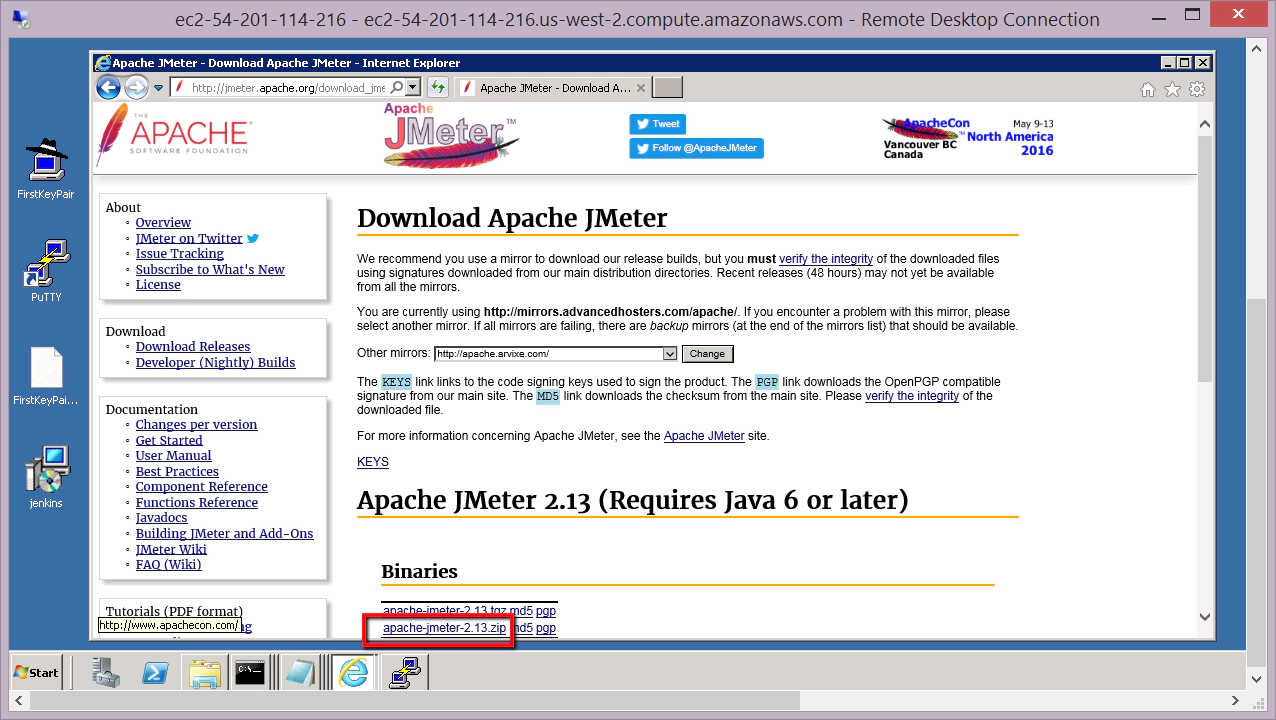This screenshot has height=720, width=1276.
Task: Open Server Manager from the taskbar
Action: click(105, 673)
